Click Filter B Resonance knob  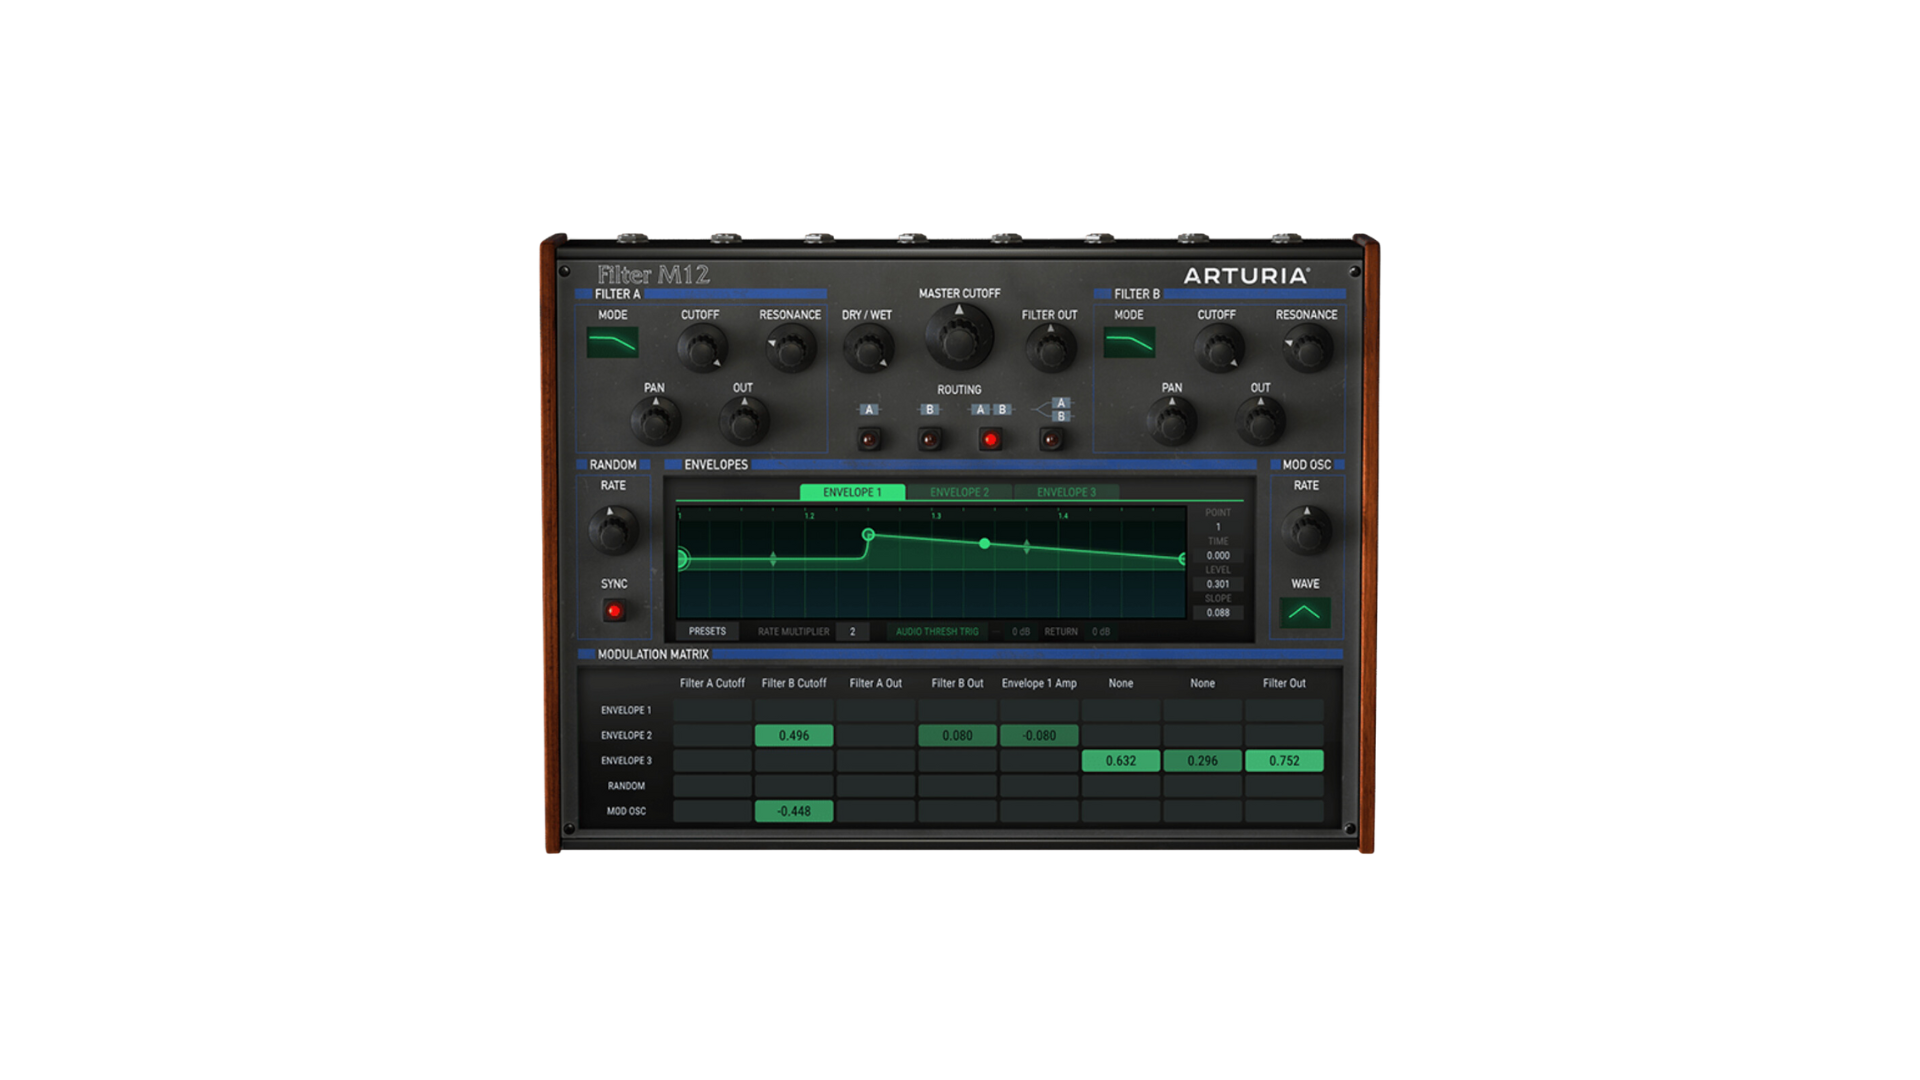click(1307, 350)
